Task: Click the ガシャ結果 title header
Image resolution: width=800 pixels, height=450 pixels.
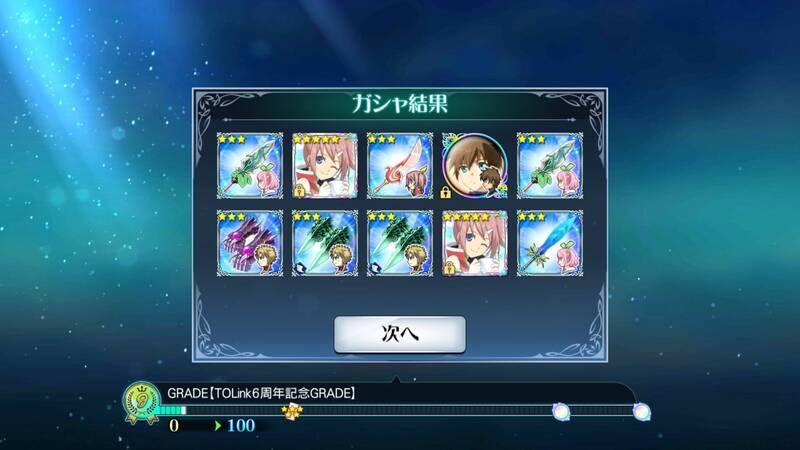Action: point(399,104)
